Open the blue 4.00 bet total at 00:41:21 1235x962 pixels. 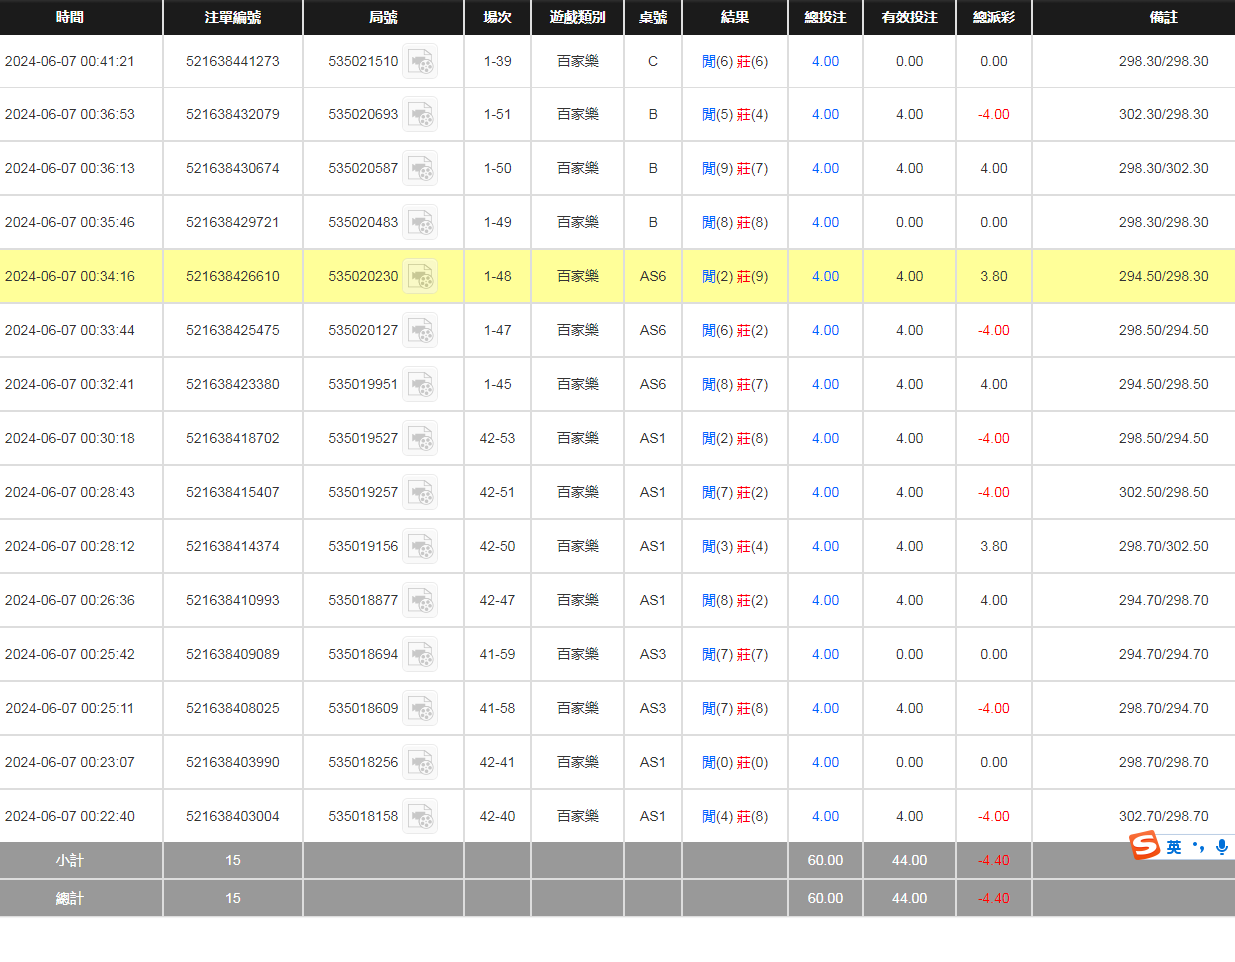pyautogui.click(x=825, y=61)
